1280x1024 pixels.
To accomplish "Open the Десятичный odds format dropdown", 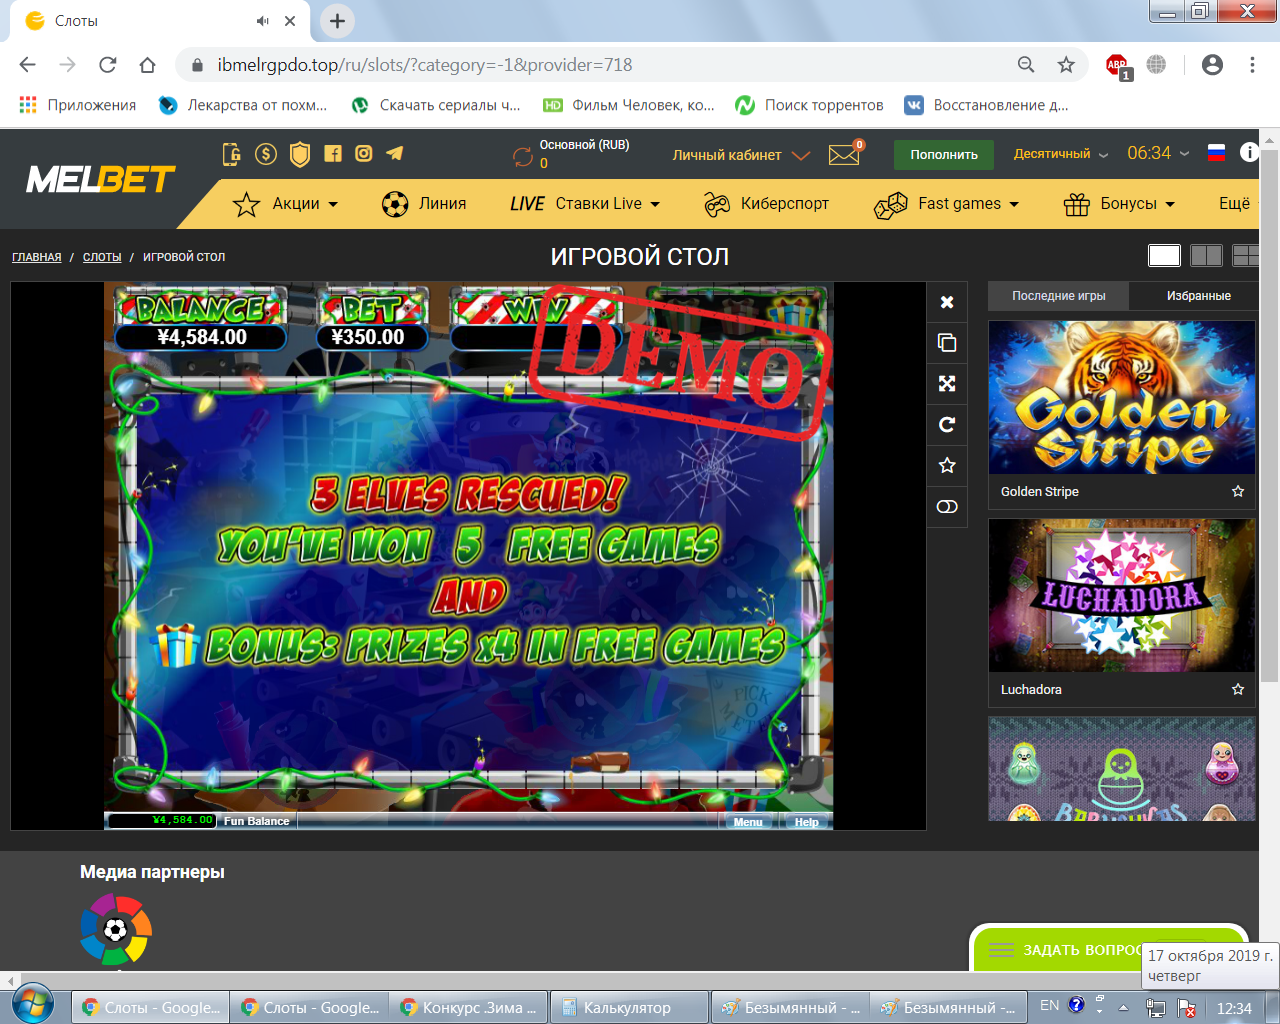I will click(1061, 154).
